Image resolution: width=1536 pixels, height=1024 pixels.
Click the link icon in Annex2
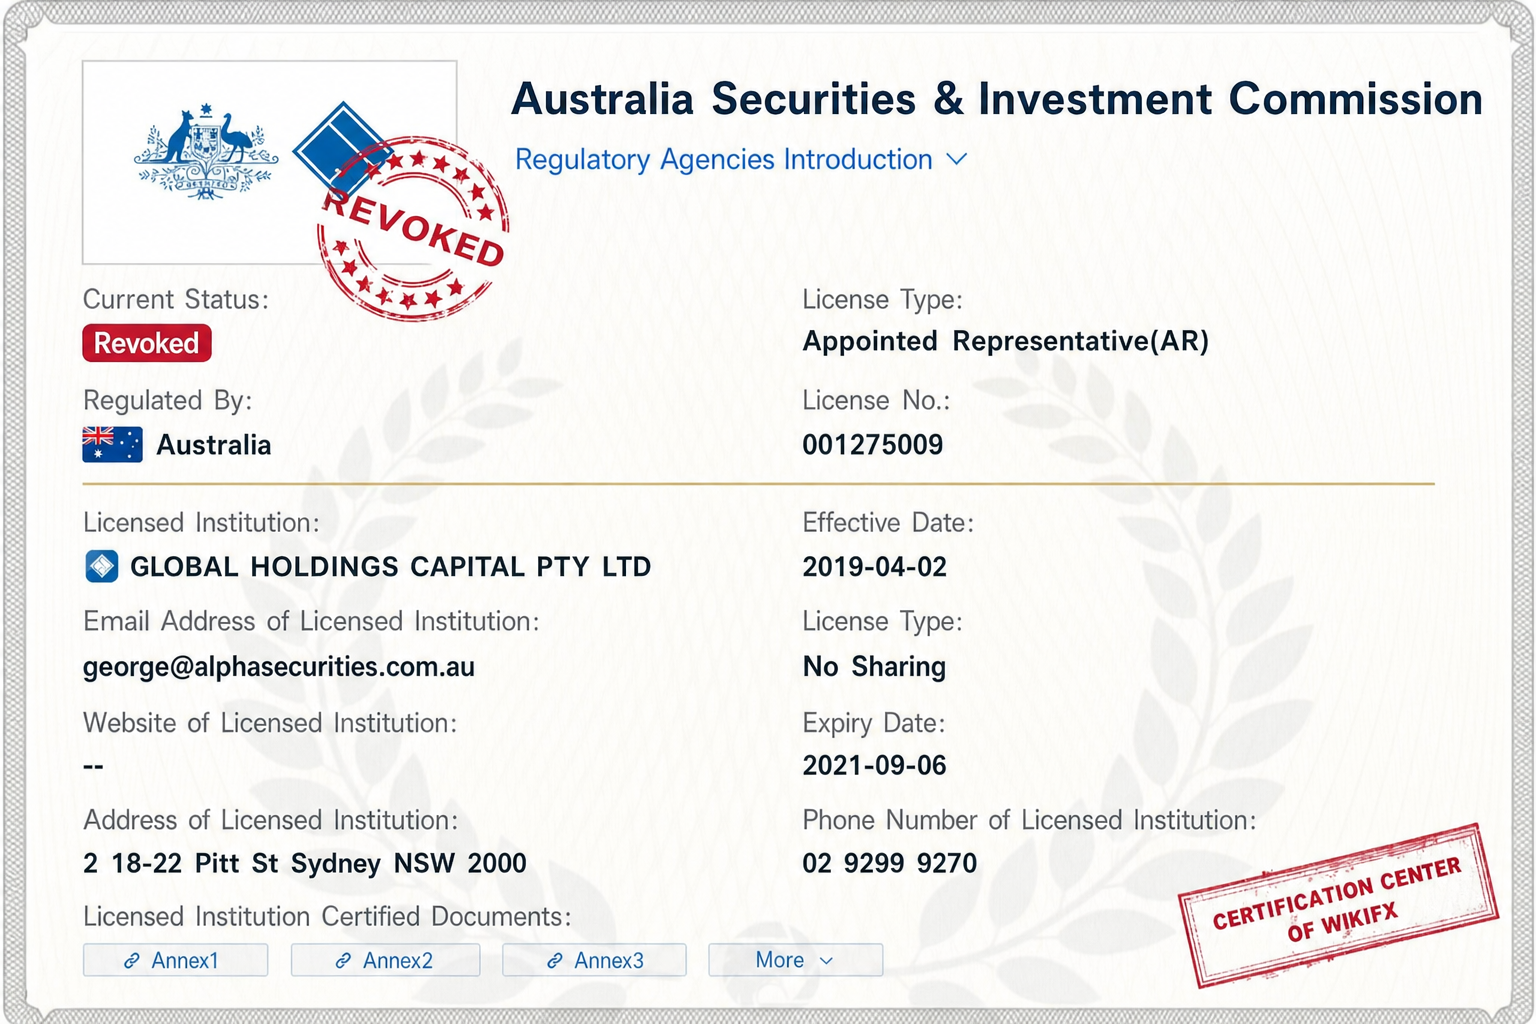[x=343, y=960]
